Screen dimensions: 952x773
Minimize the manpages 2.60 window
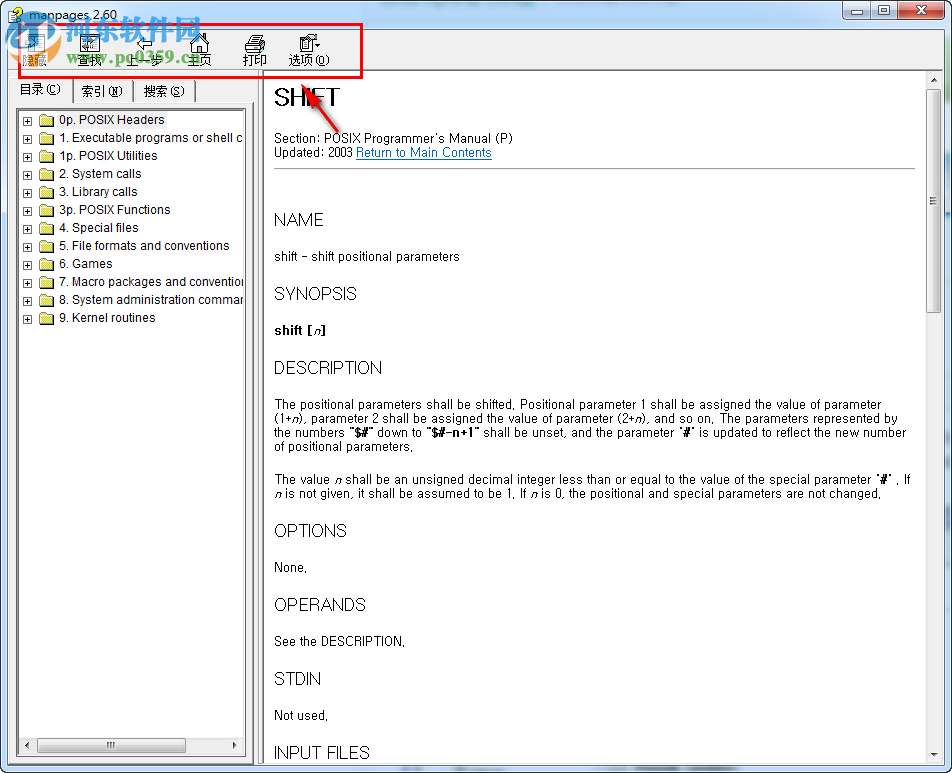[857, 10]
